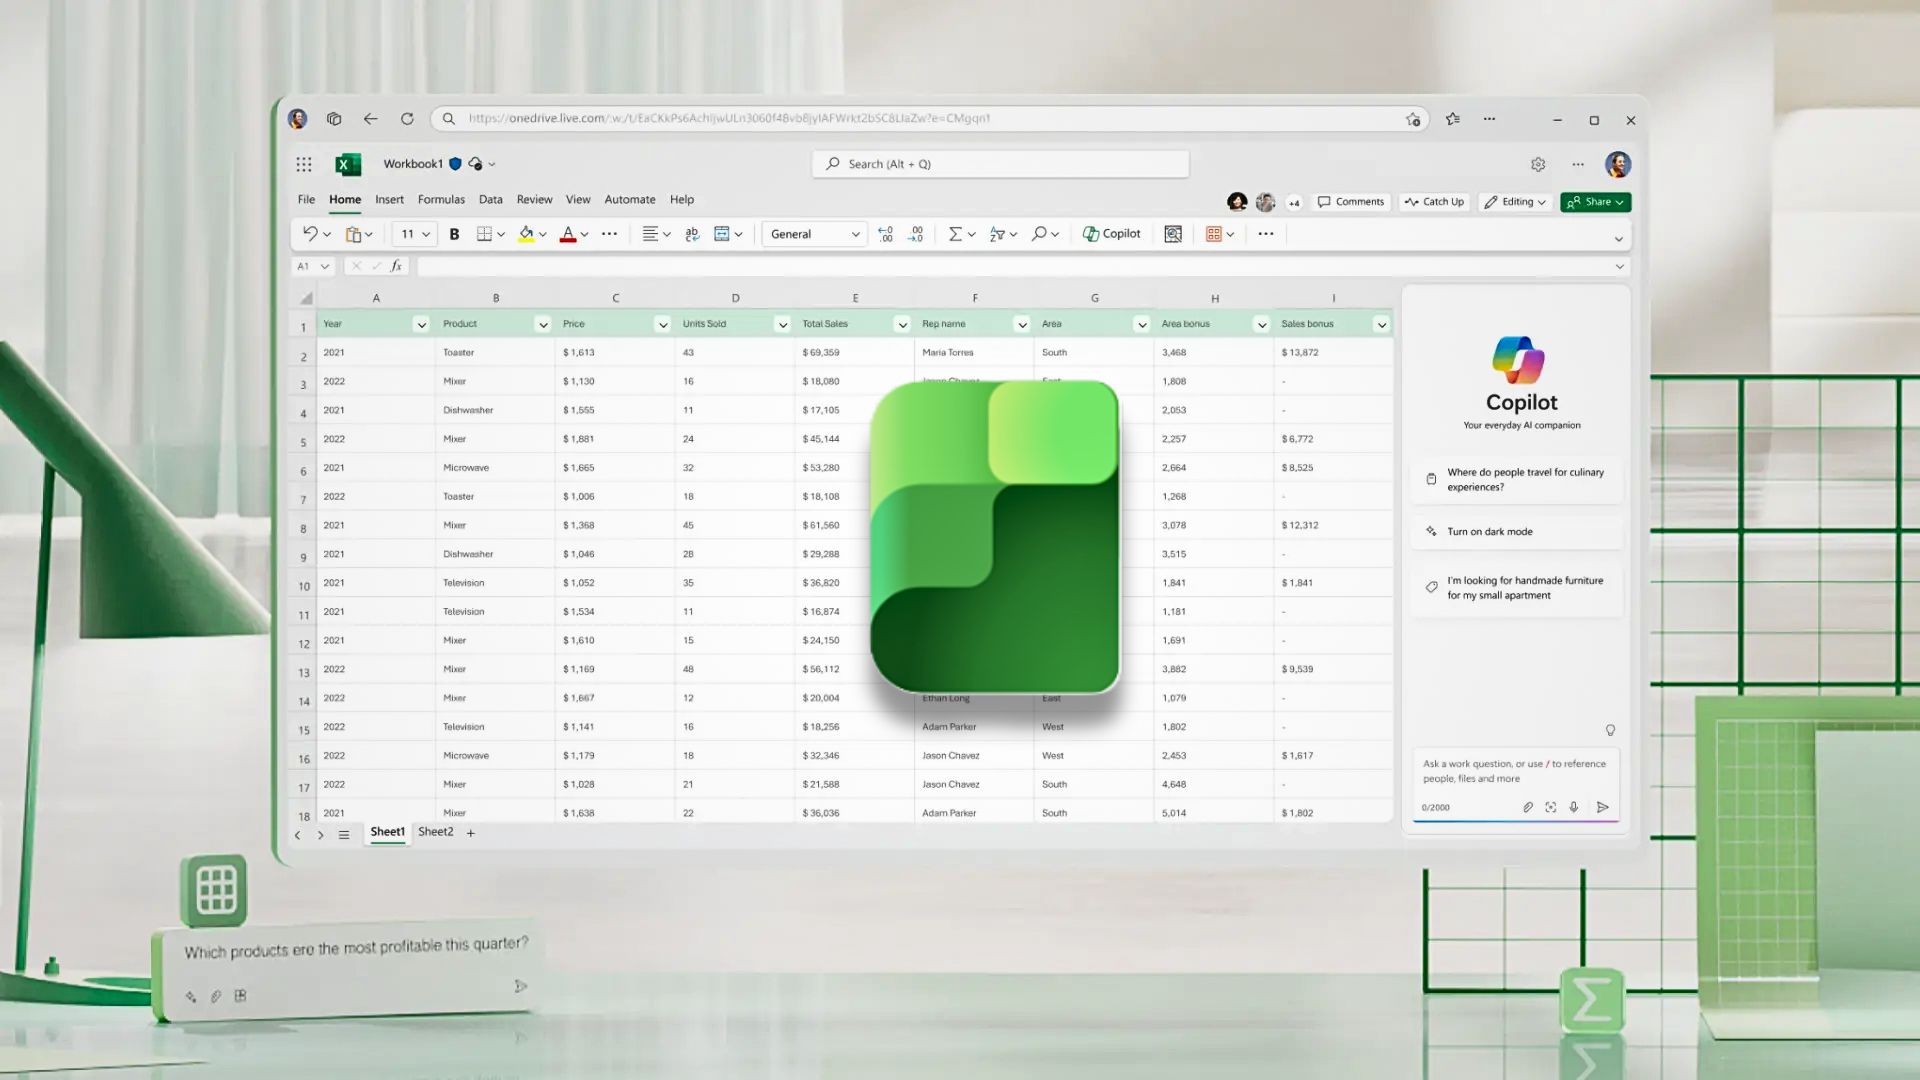
Task: Open the General number format dropdown
Action: coord(814,234)
